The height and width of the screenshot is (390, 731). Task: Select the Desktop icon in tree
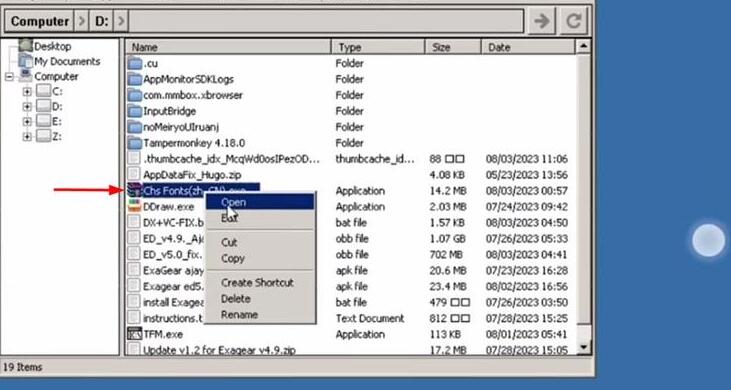tap(26, 46)
